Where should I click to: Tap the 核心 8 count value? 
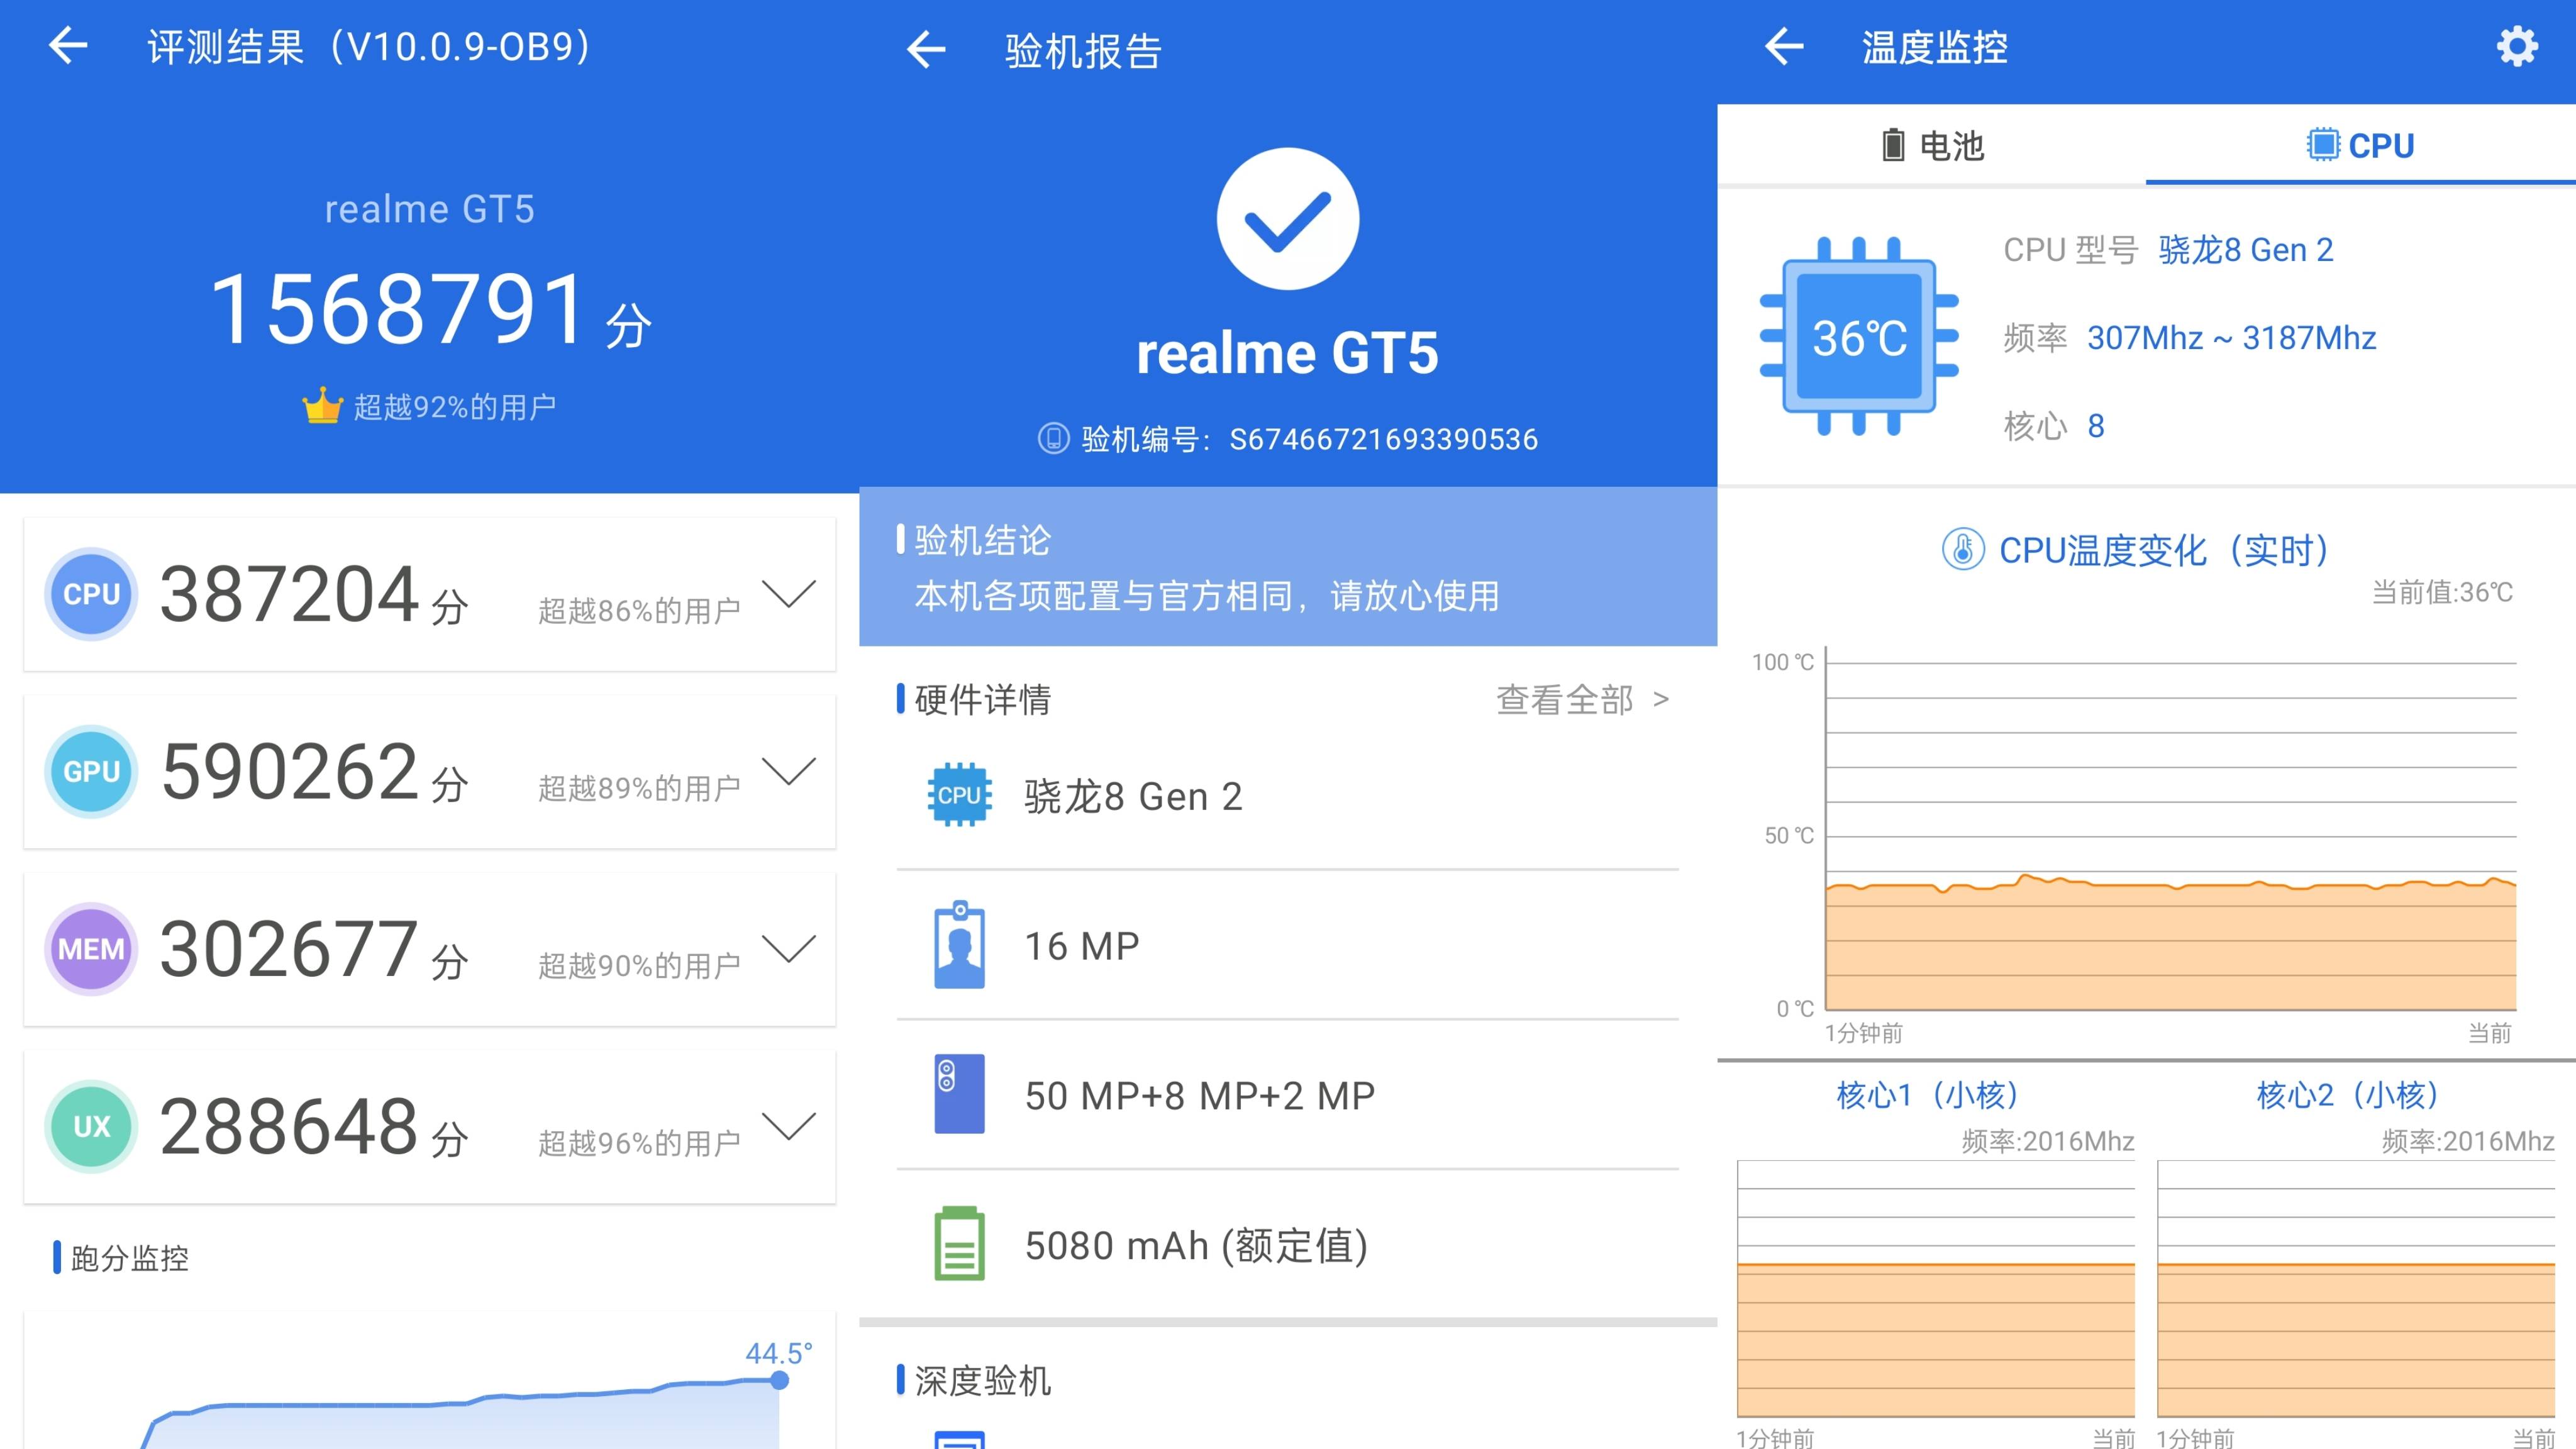[x=2095, y=426]
